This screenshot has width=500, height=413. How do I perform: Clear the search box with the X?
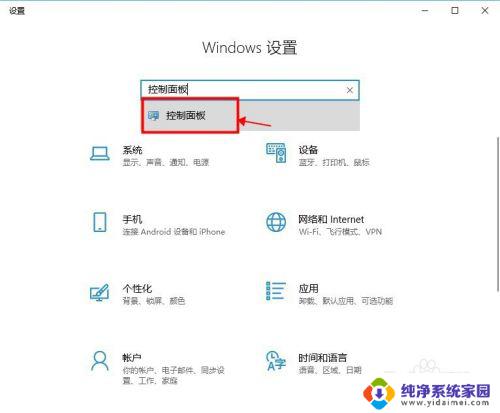[x=350, y=90]
